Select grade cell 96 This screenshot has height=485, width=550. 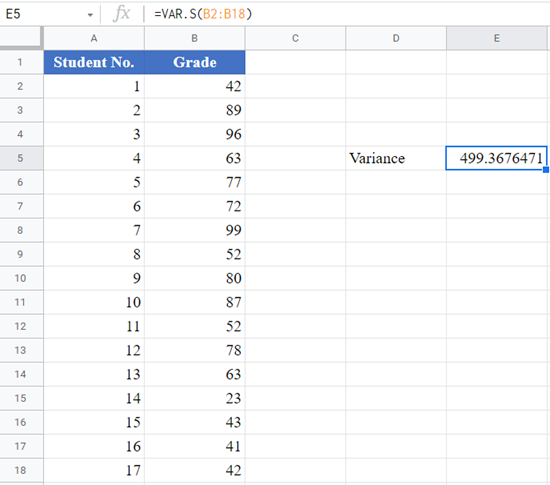[195, 134]
